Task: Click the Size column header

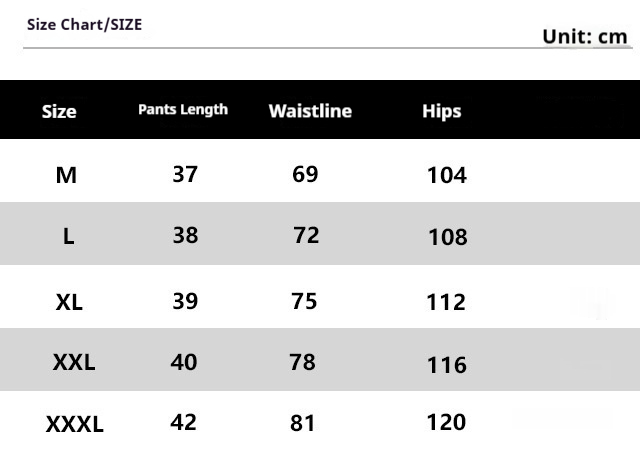Action: 59,111
